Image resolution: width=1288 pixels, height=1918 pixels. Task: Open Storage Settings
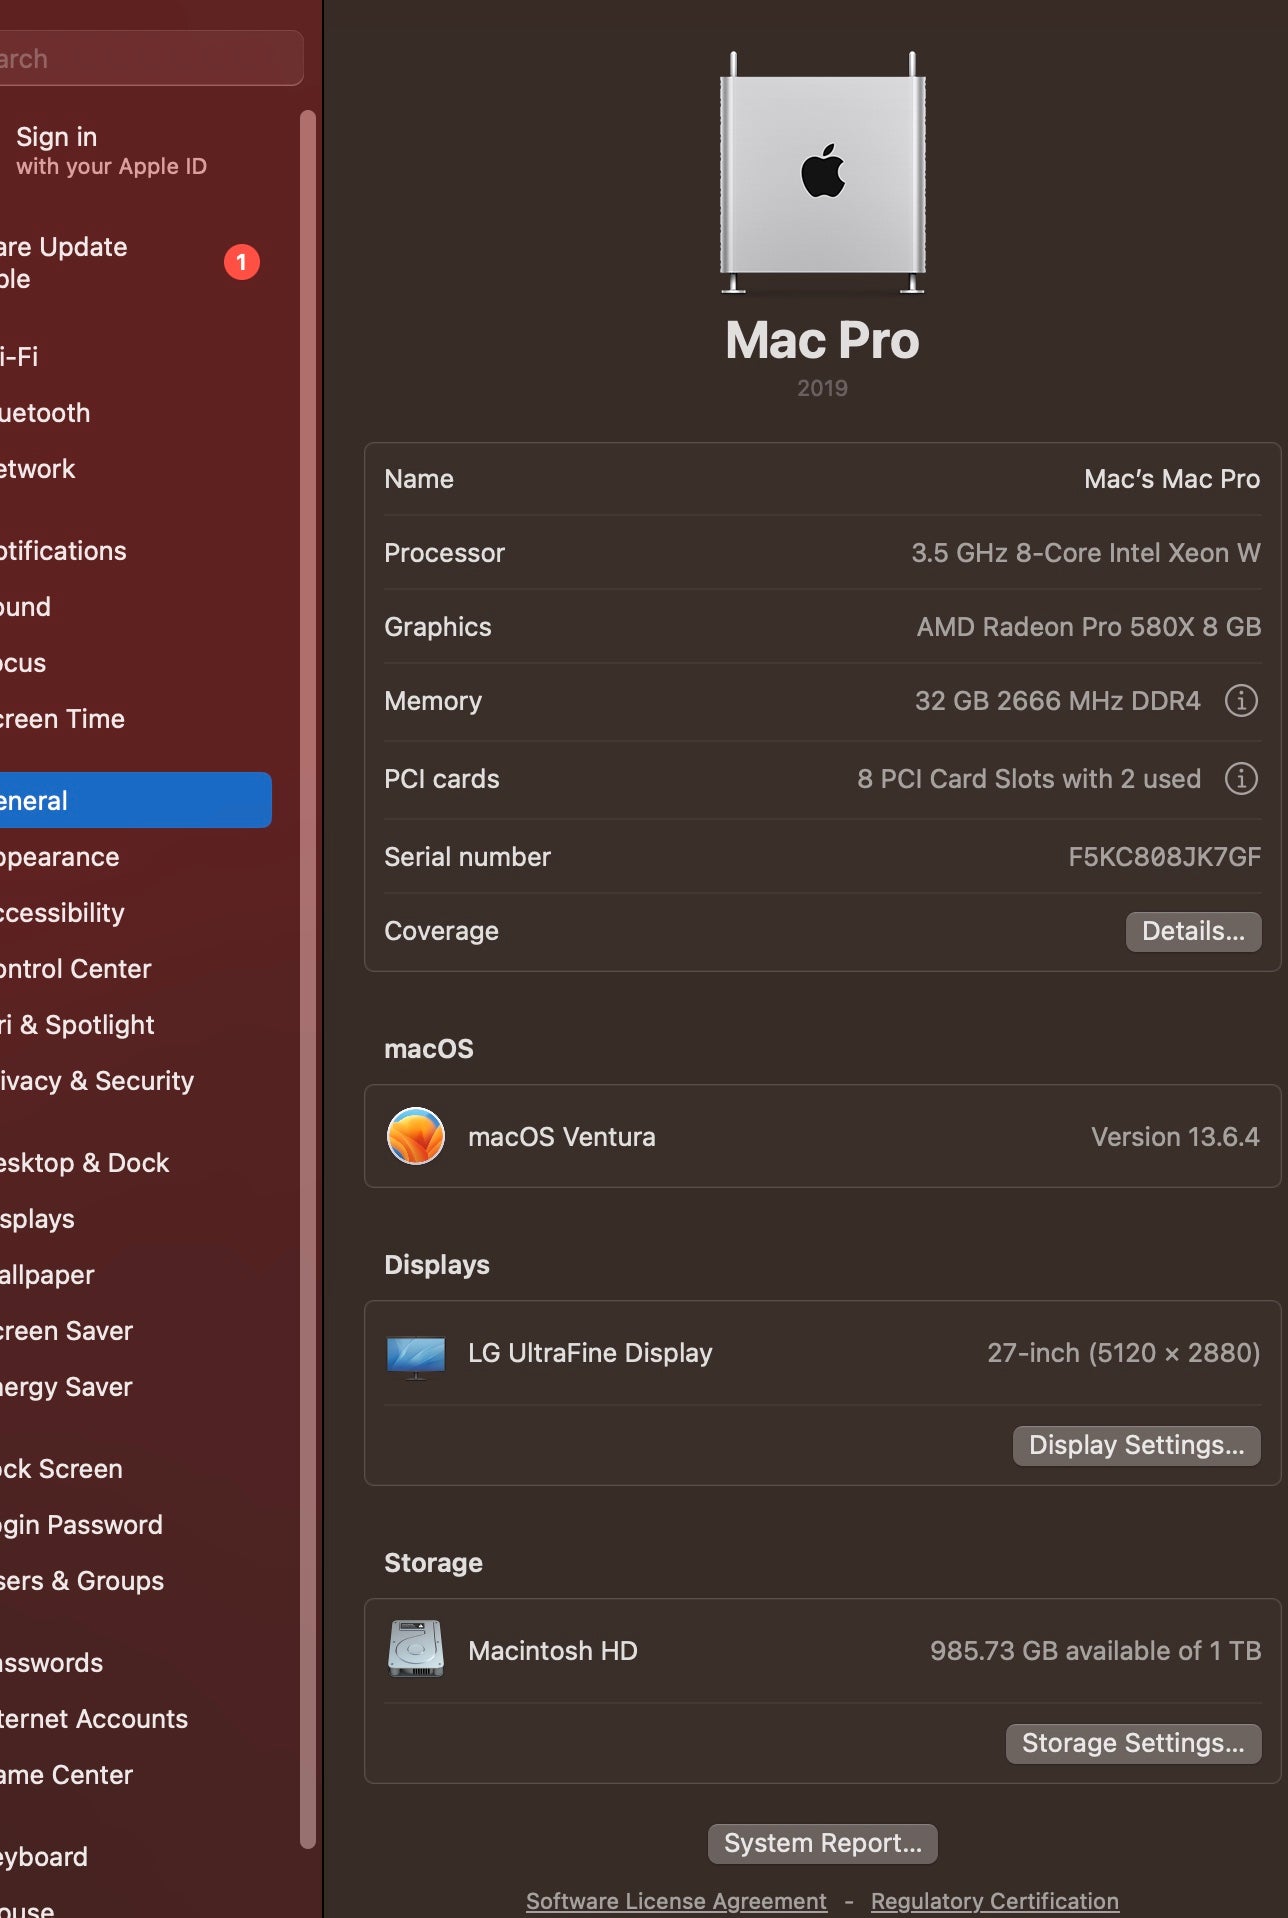1132,1743
